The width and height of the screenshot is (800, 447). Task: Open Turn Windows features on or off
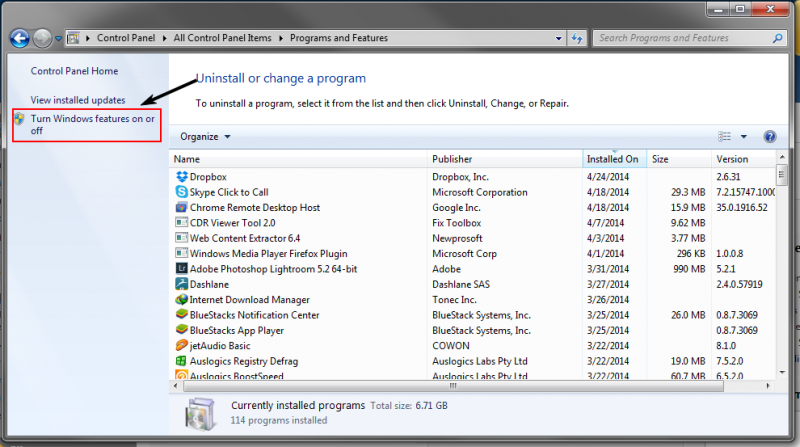pyautogui.click(x=92, y=125)
